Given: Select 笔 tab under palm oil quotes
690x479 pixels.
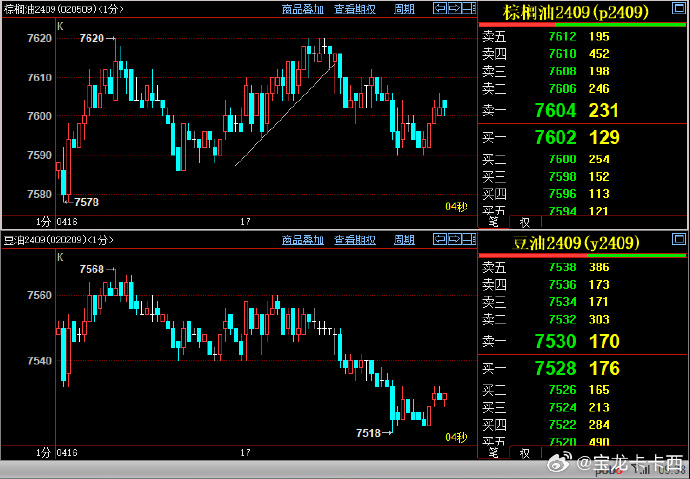Looking at the screenshot, I should pos(494,222).
